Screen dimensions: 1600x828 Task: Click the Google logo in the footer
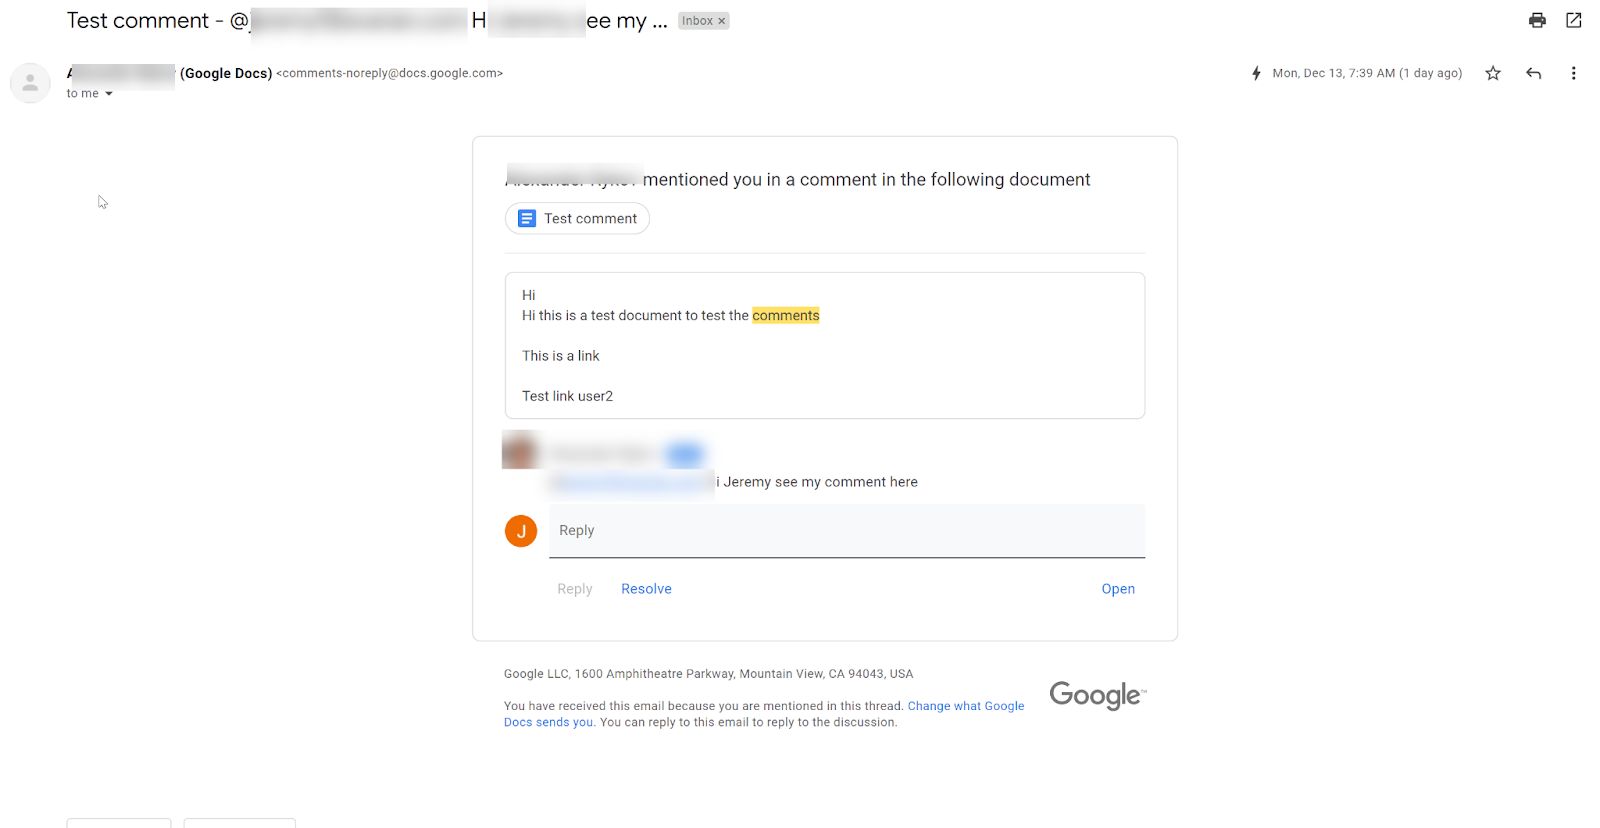1095,695
